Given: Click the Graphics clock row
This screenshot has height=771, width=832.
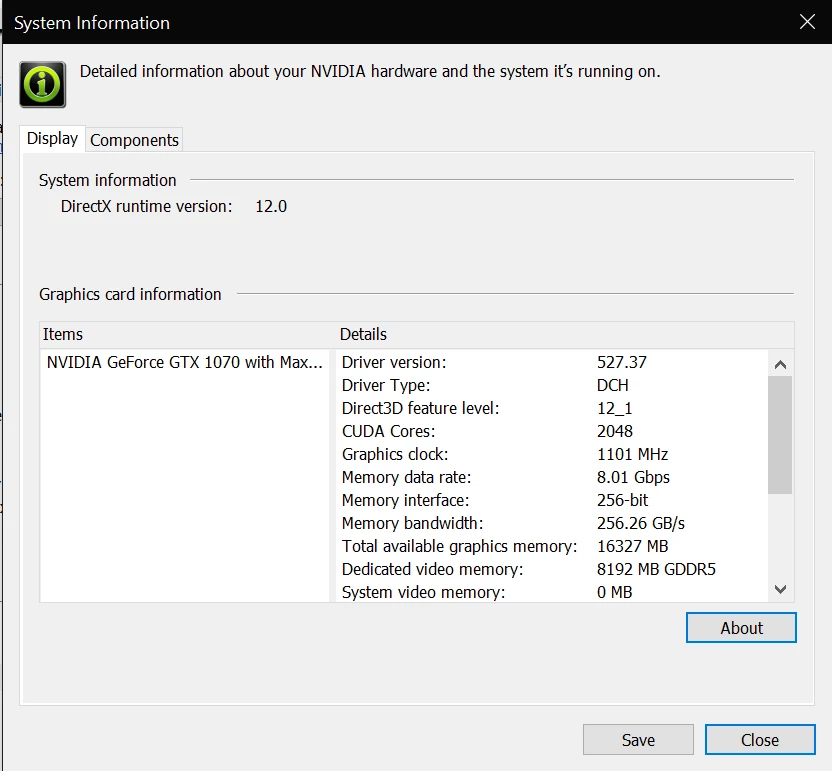Looking at the screenshot, I should click(552, 454).
